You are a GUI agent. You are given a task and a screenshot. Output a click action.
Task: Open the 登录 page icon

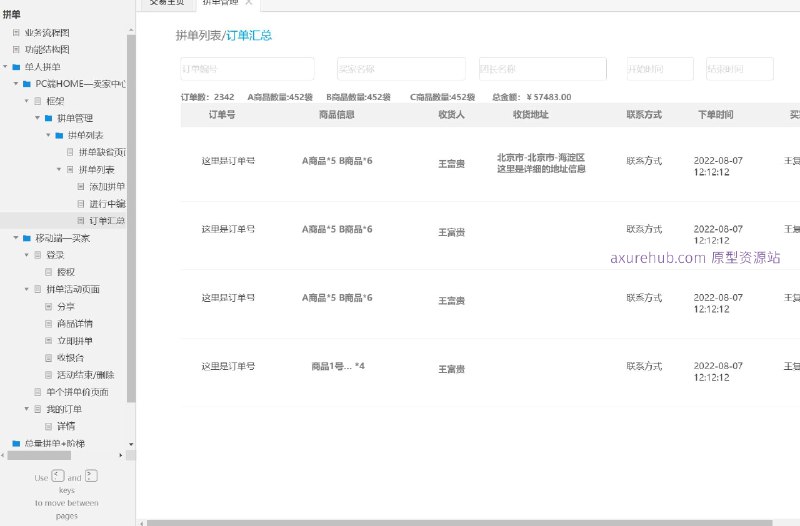[x=38, y=255]
